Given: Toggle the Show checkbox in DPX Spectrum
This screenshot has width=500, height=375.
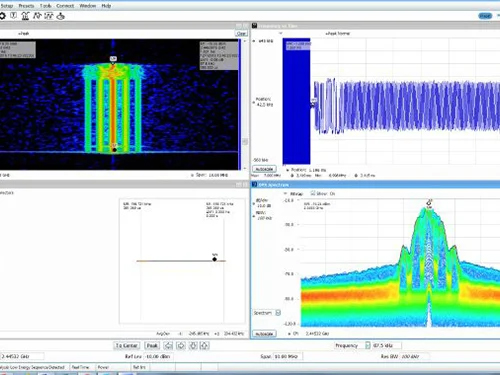Looking at the screenshot, I should click(x=313, y=193).
